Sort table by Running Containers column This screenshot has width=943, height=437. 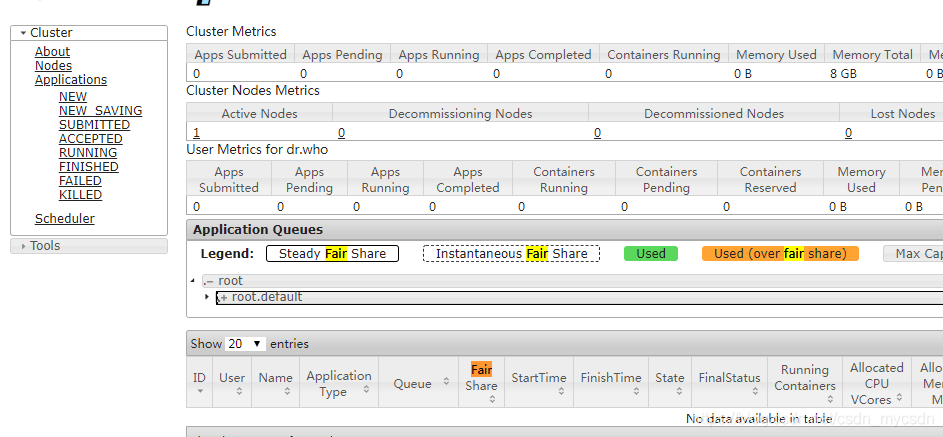pos(805,382)
